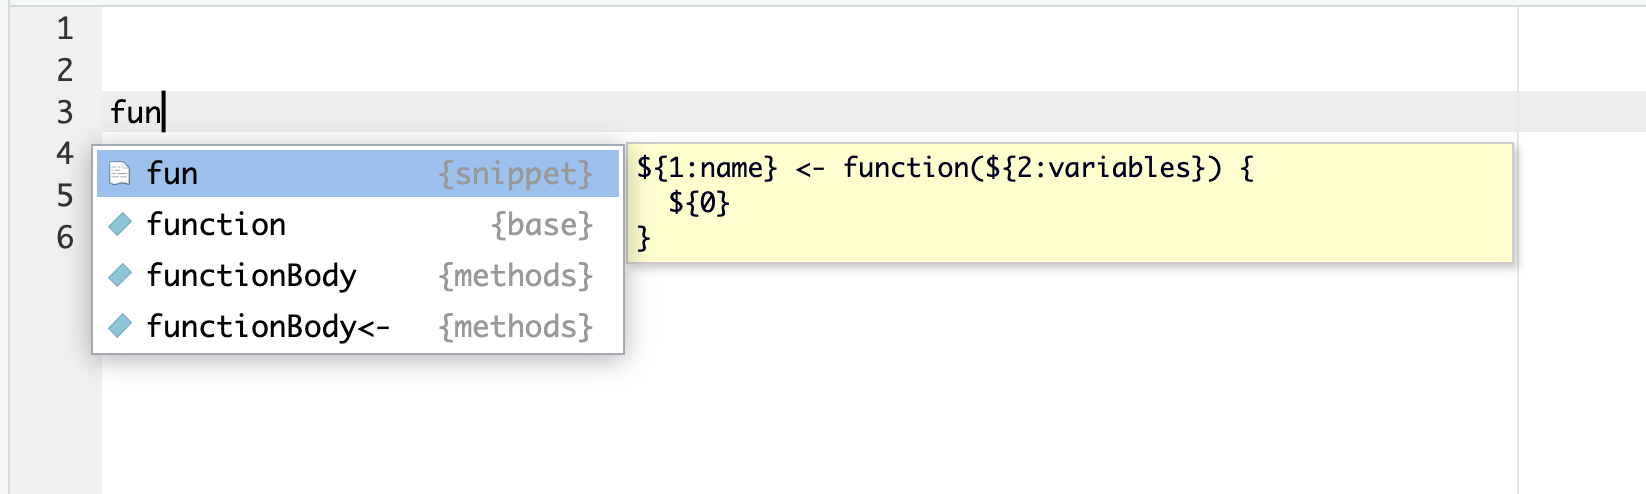Screen dimensions: 1646x494
Task: Select the fun snippet completion
Action: tap(358, 173)
